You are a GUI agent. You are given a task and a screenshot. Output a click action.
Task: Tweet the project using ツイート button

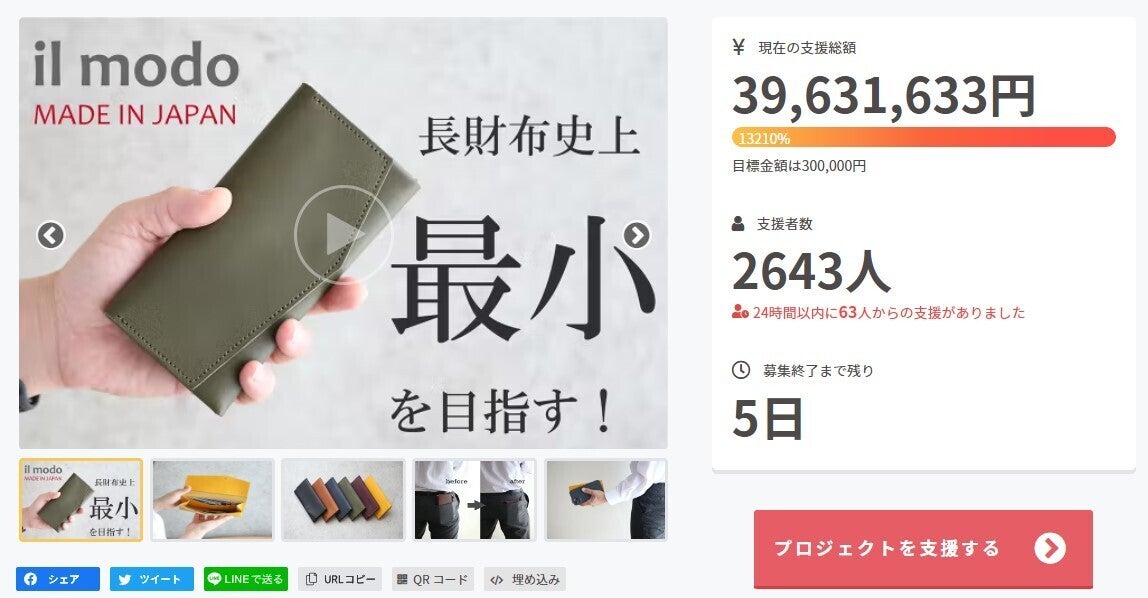click(x=152, y=579)
